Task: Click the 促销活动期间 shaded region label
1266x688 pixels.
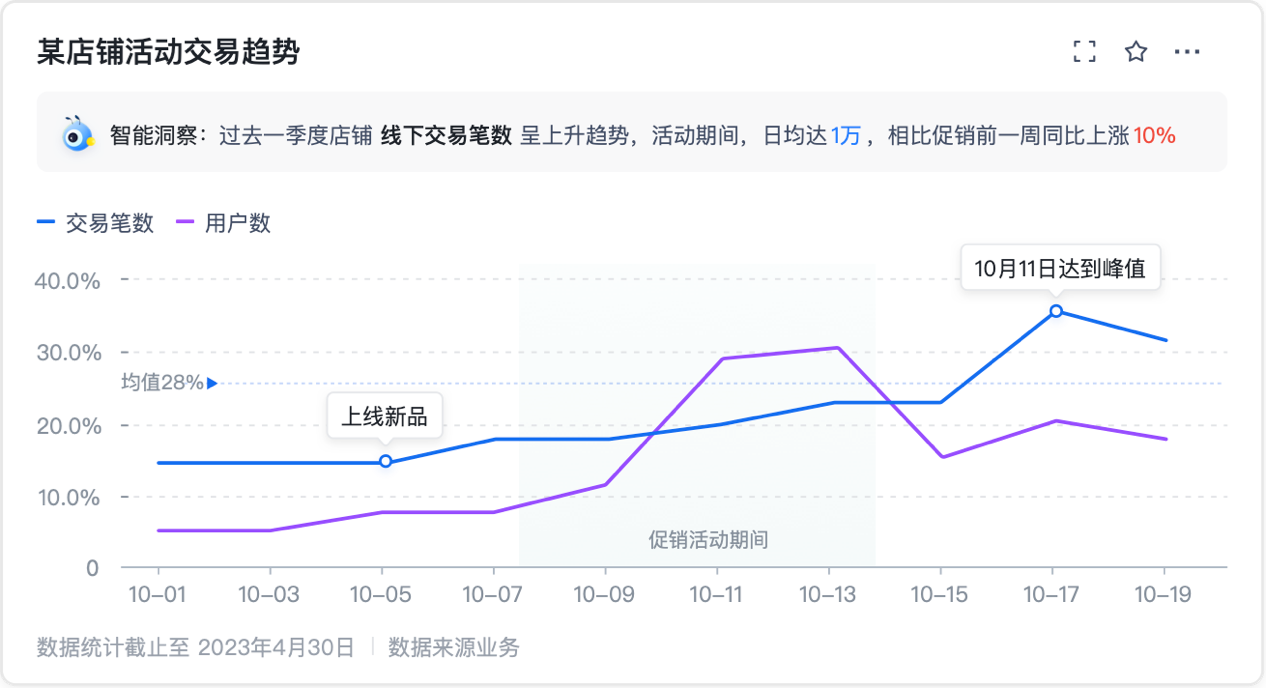Action: [x=708, y=540]
